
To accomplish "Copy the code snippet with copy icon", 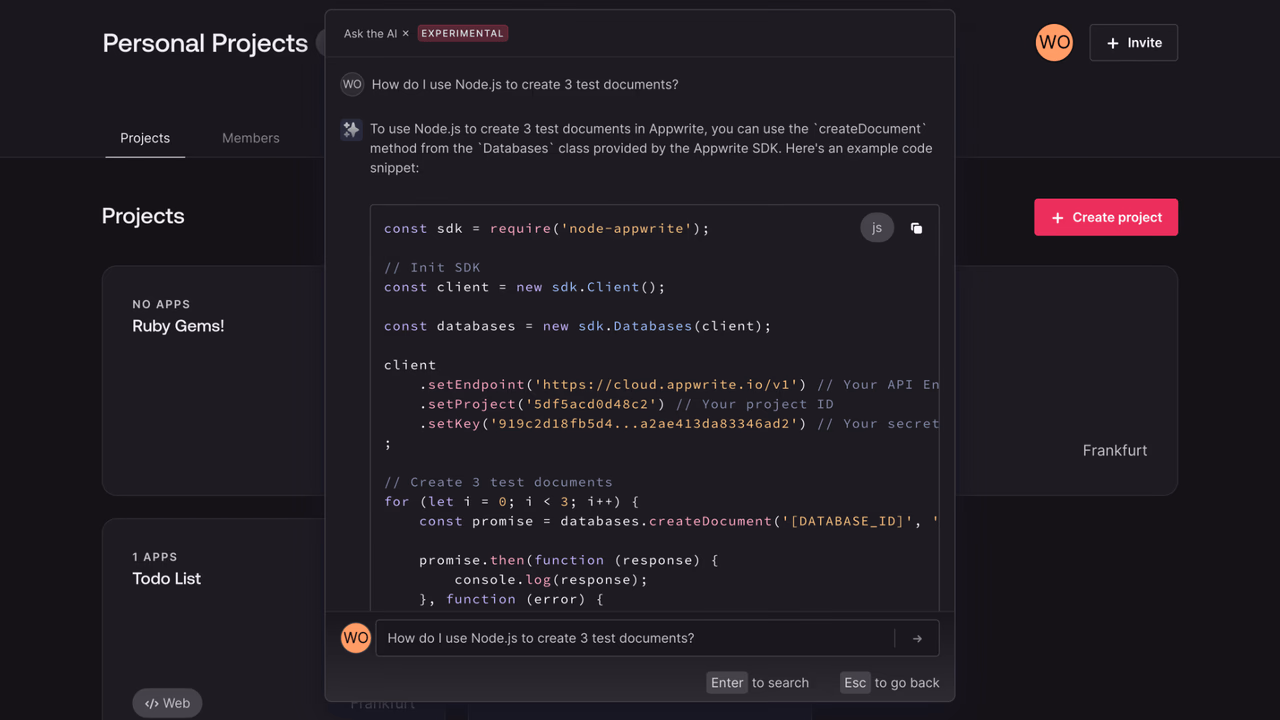I will (x=916, y=228).
